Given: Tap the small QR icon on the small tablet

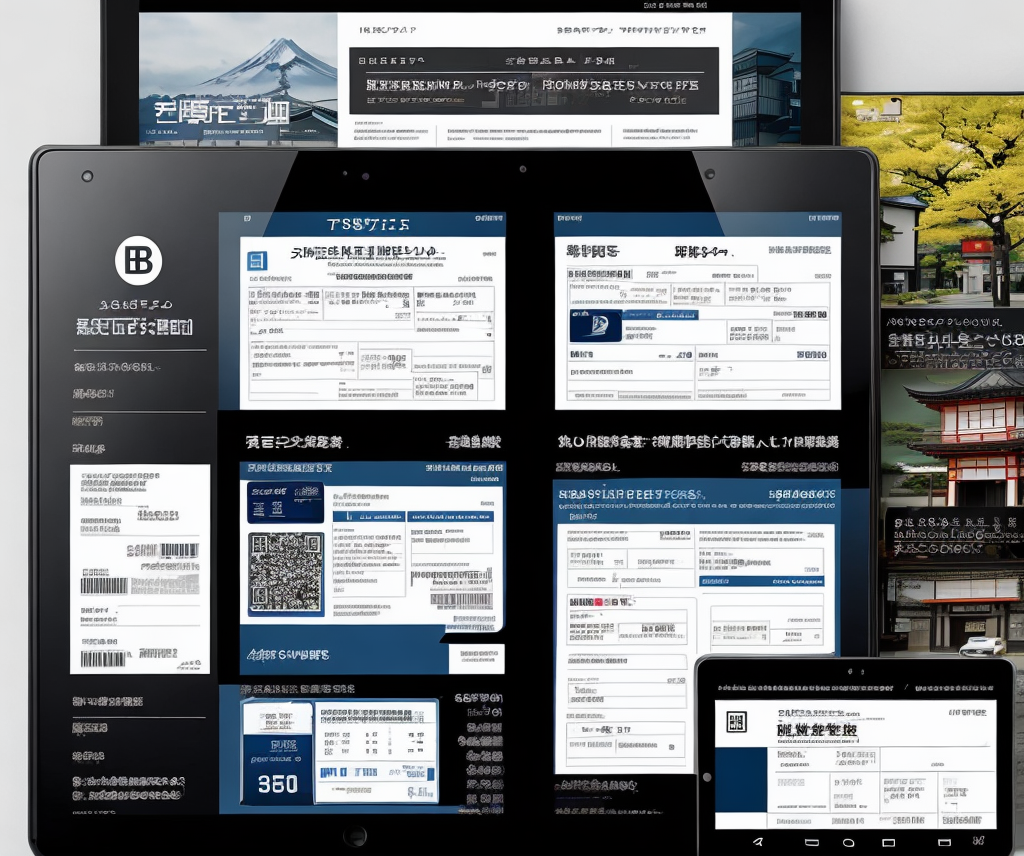Looking at the screenshot, I should pos(737,722).
